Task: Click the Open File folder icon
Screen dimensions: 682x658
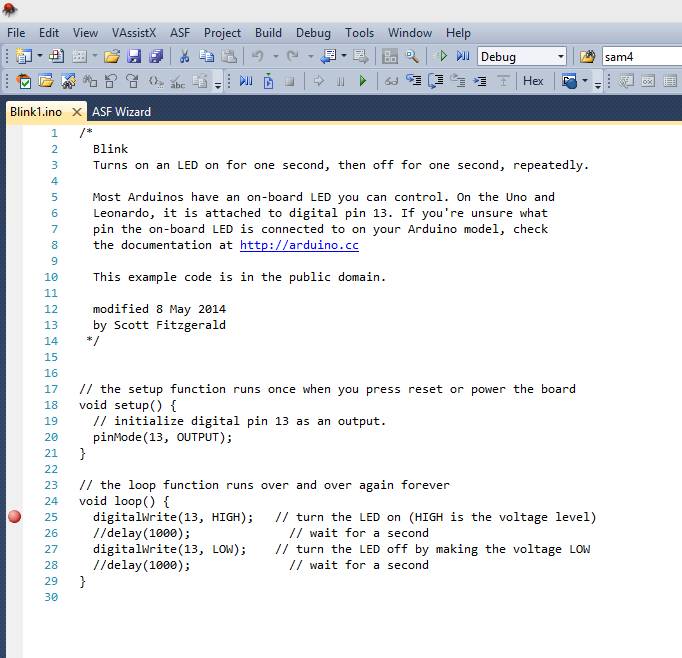Action: (x=112, y=57)
